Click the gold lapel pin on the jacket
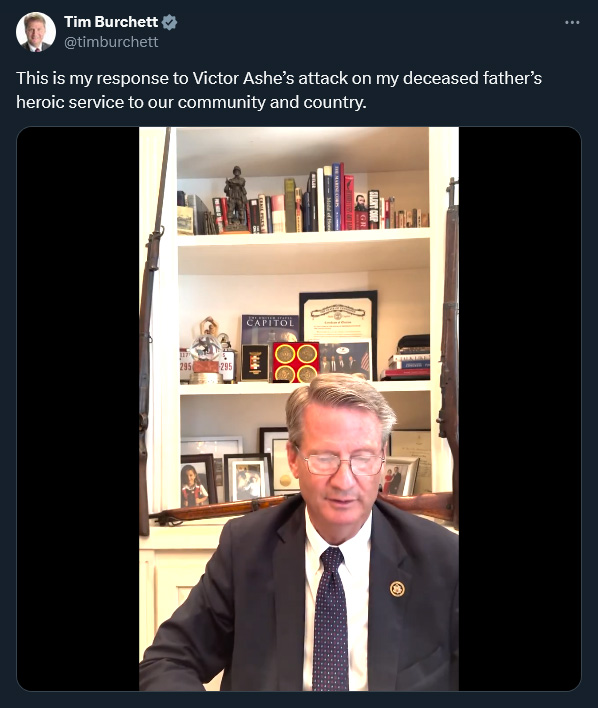The width and height of the screenshot is (598, 708). 397,588
